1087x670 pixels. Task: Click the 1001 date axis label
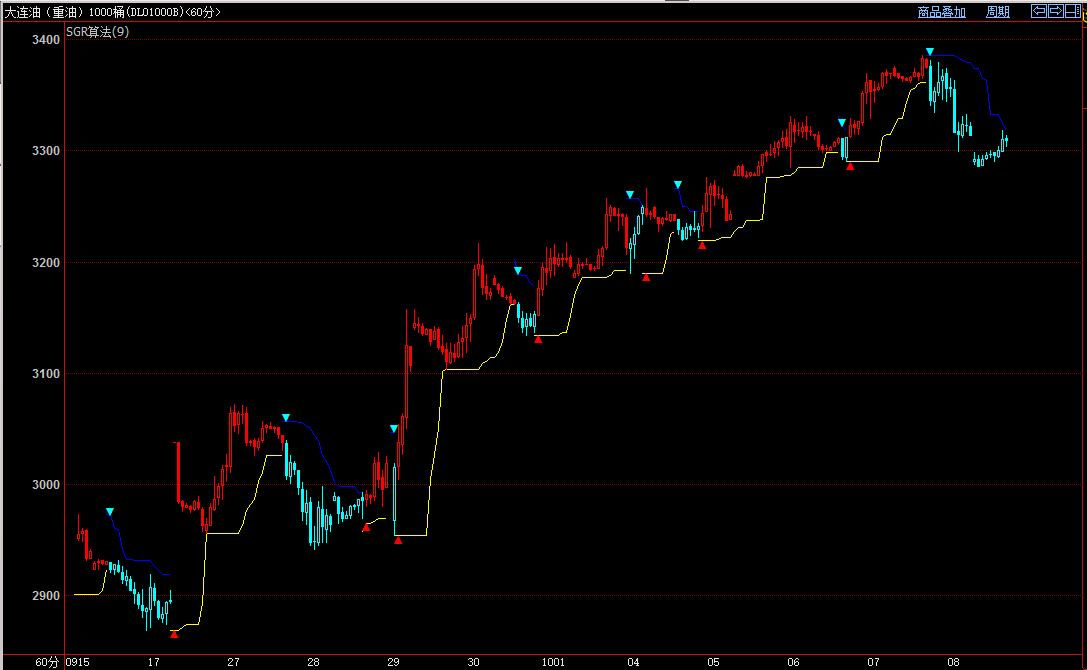[x=553, y=662]
